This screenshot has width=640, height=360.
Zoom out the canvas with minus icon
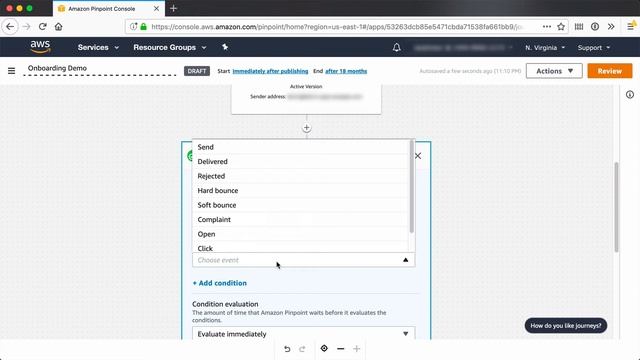point(341,349)
